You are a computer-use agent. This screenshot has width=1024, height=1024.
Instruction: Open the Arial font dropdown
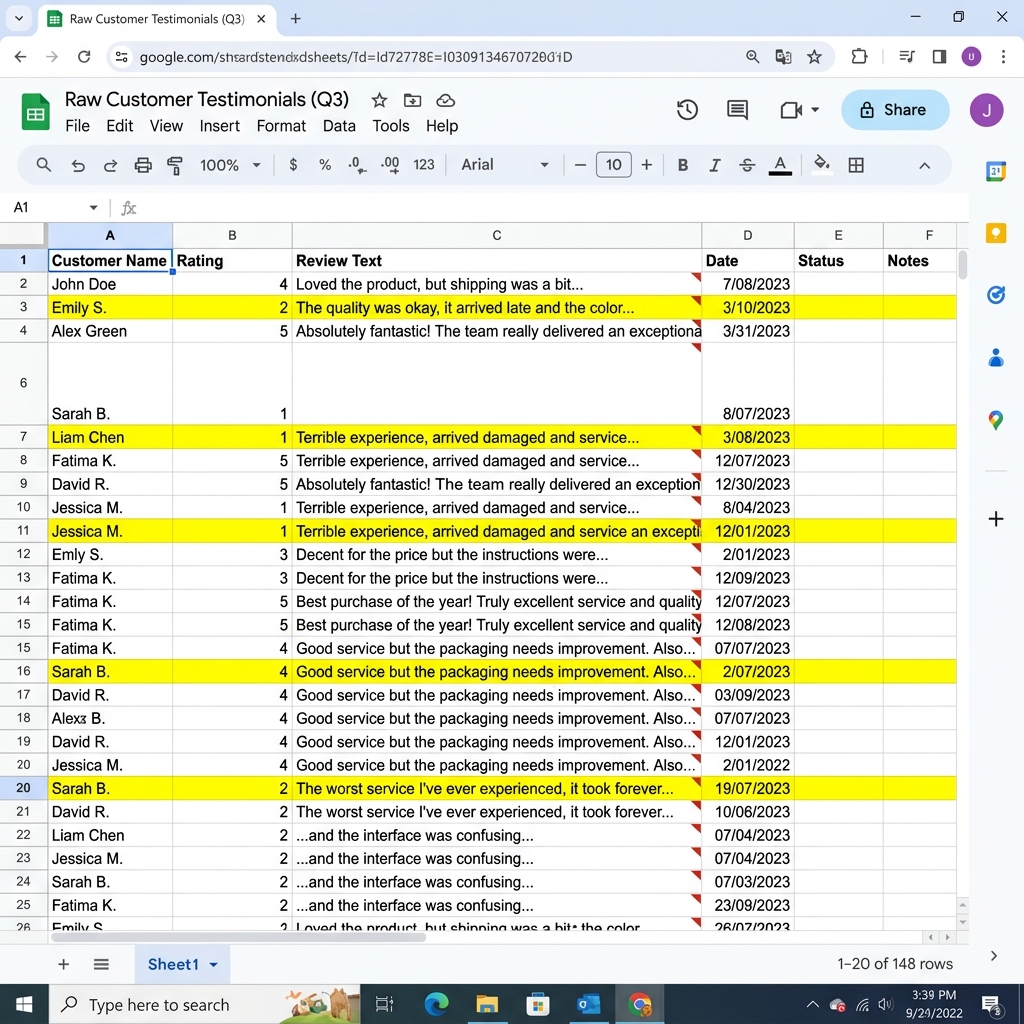click(x=505, y=165)
